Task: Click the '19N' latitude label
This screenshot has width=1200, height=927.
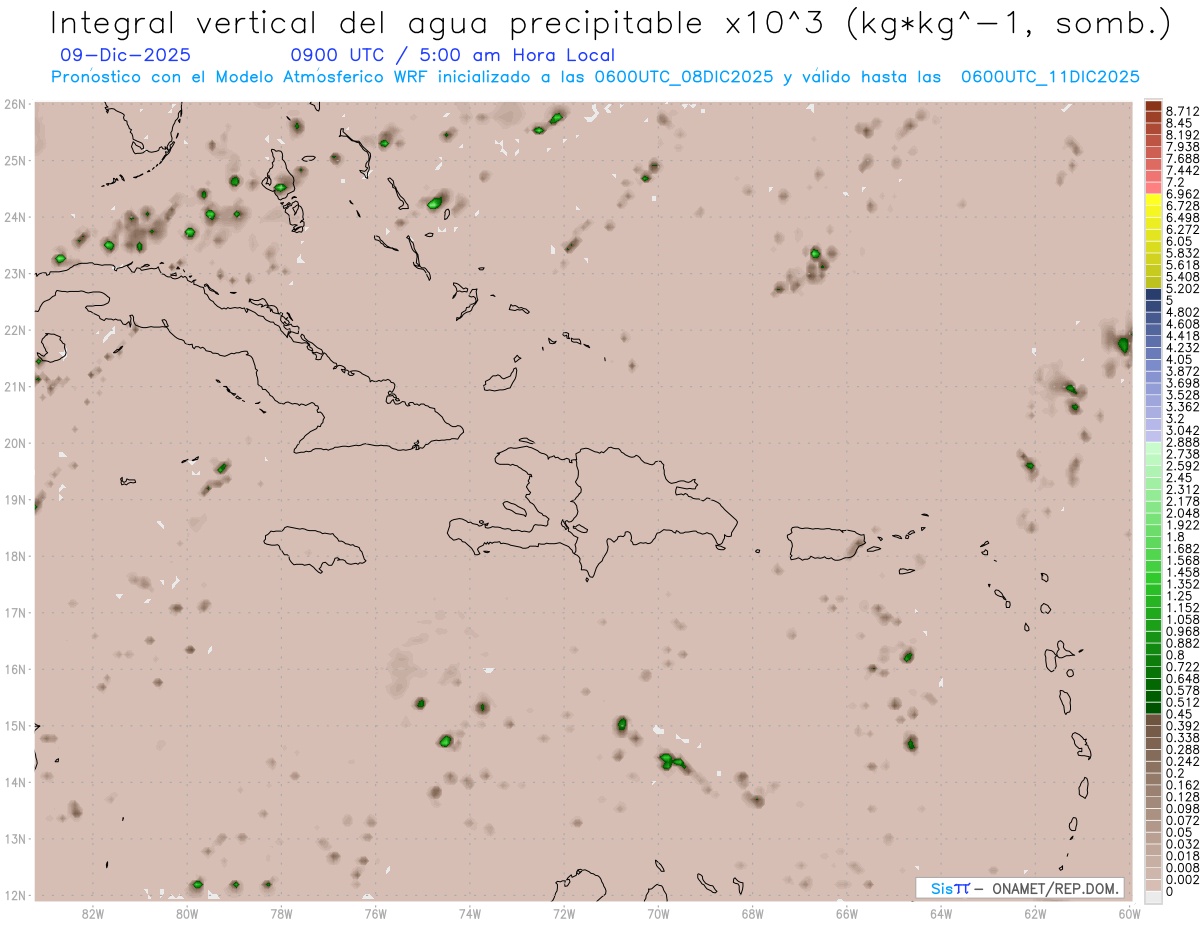Action: (x=15, y=499)
